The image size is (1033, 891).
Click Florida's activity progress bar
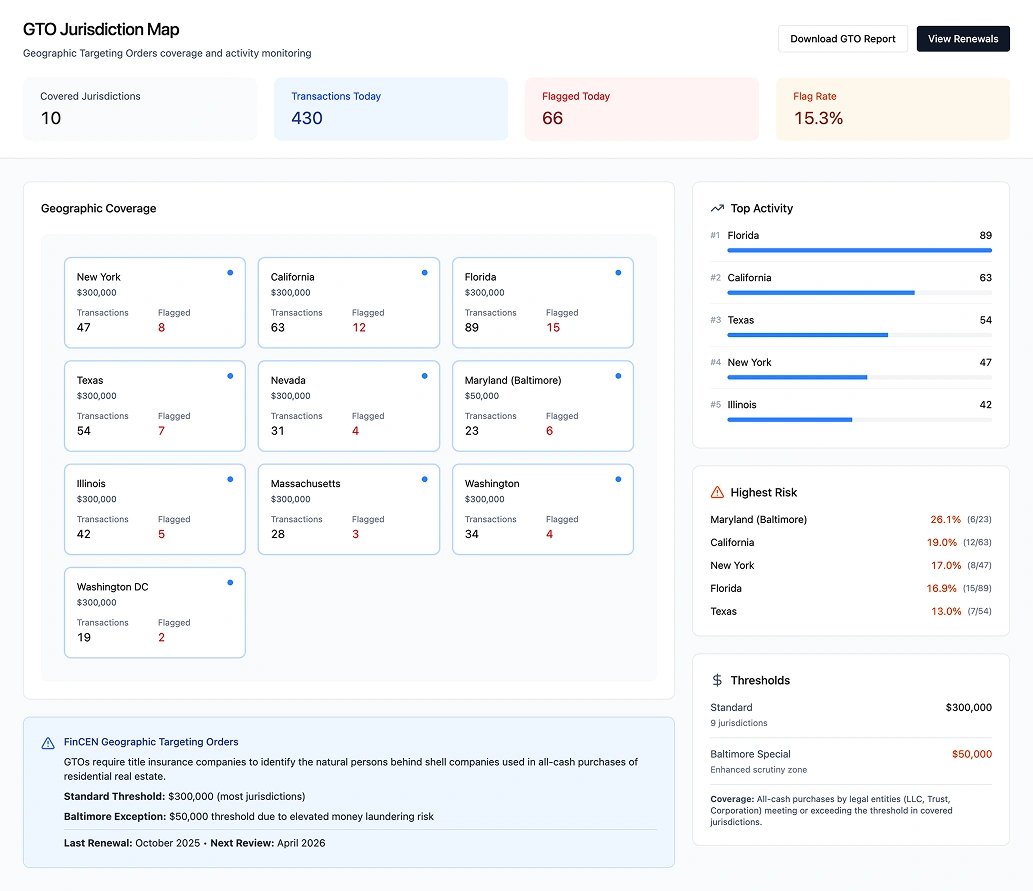click(859, 250)
